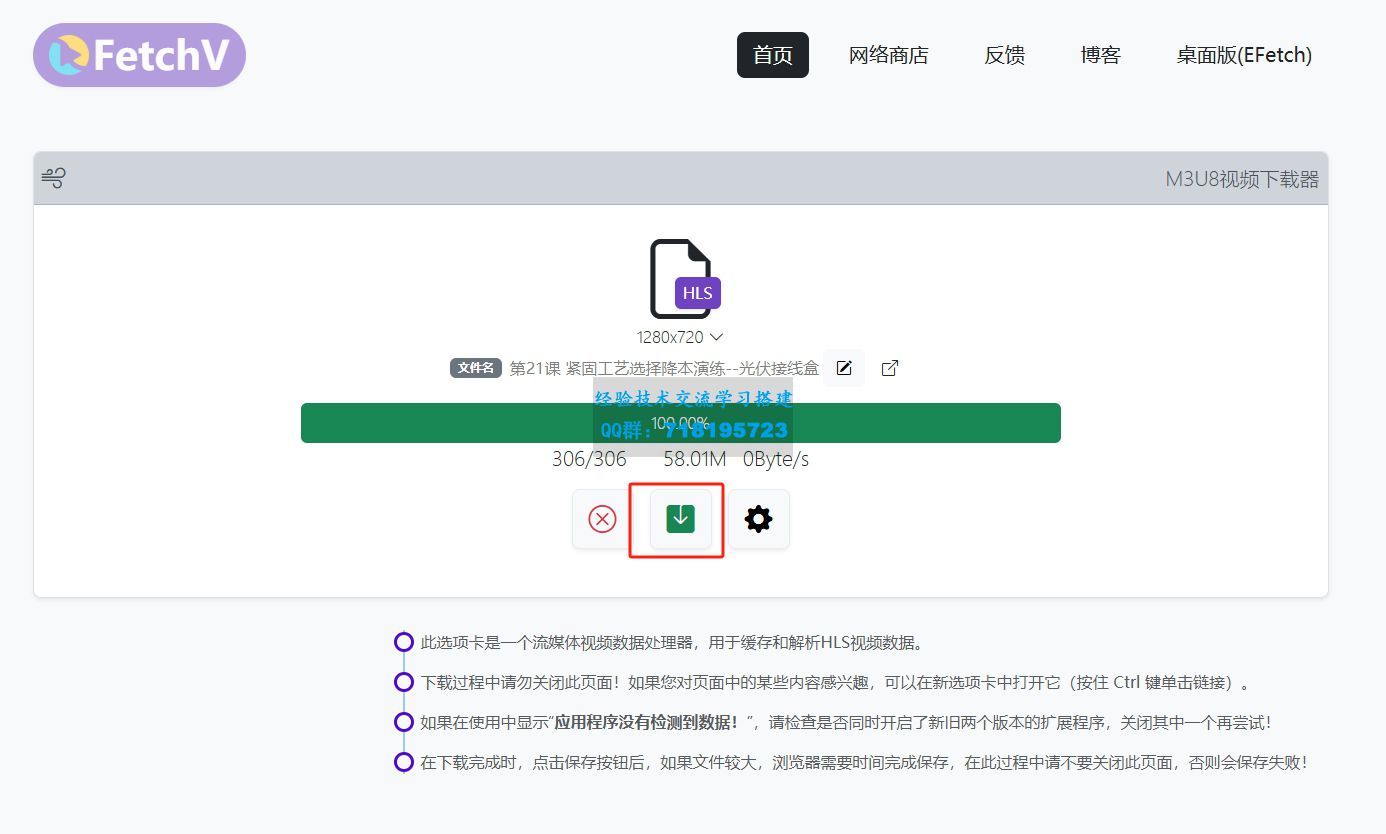Click the wind icon in panel header
Viewport: 1386px width, 834px height.
point(53,179)
